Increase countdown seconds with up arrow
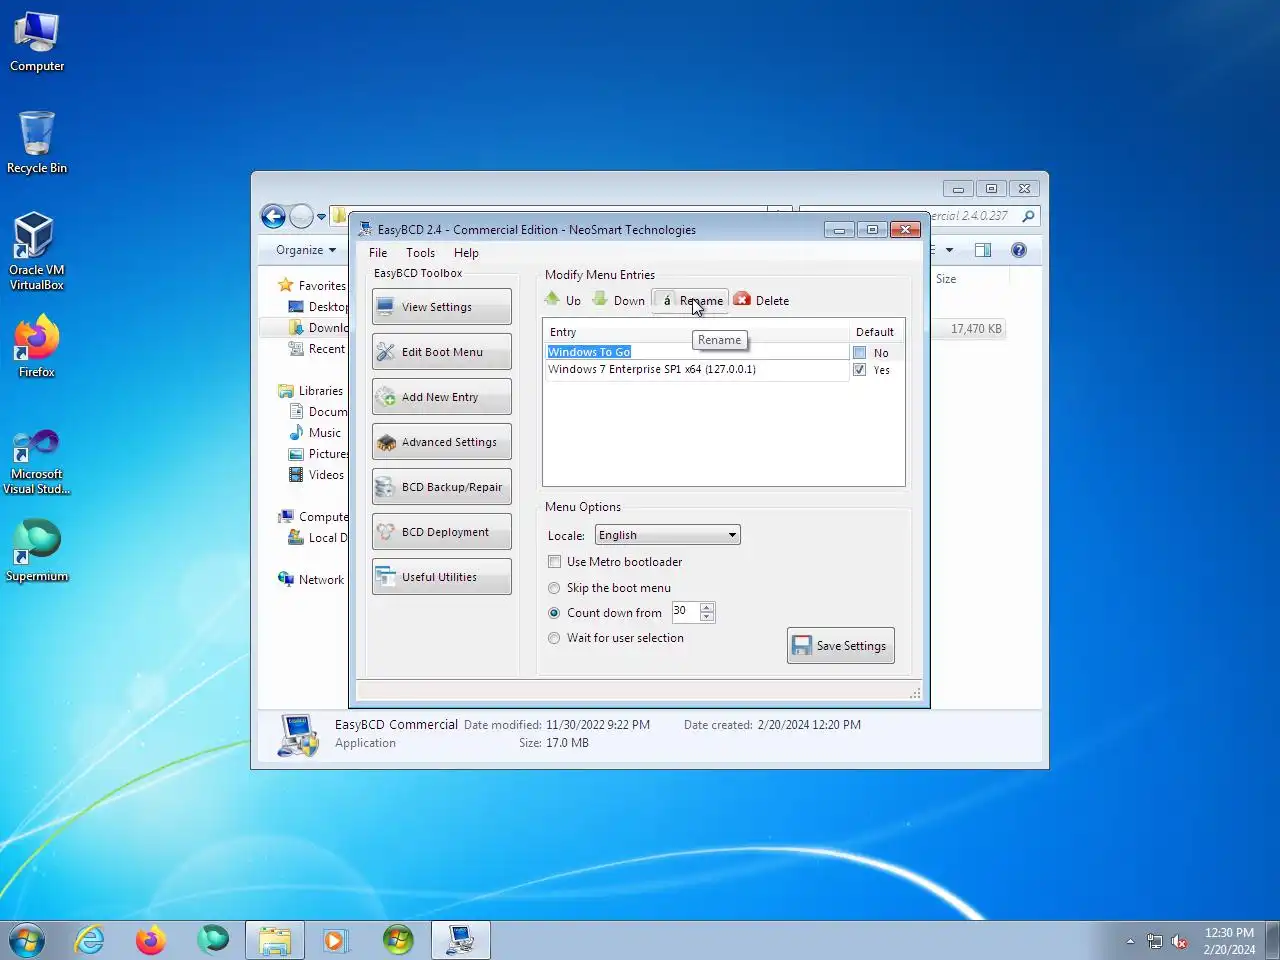Image resolution: width=1280 pixels, height=960 pixels. pos(707,607)
